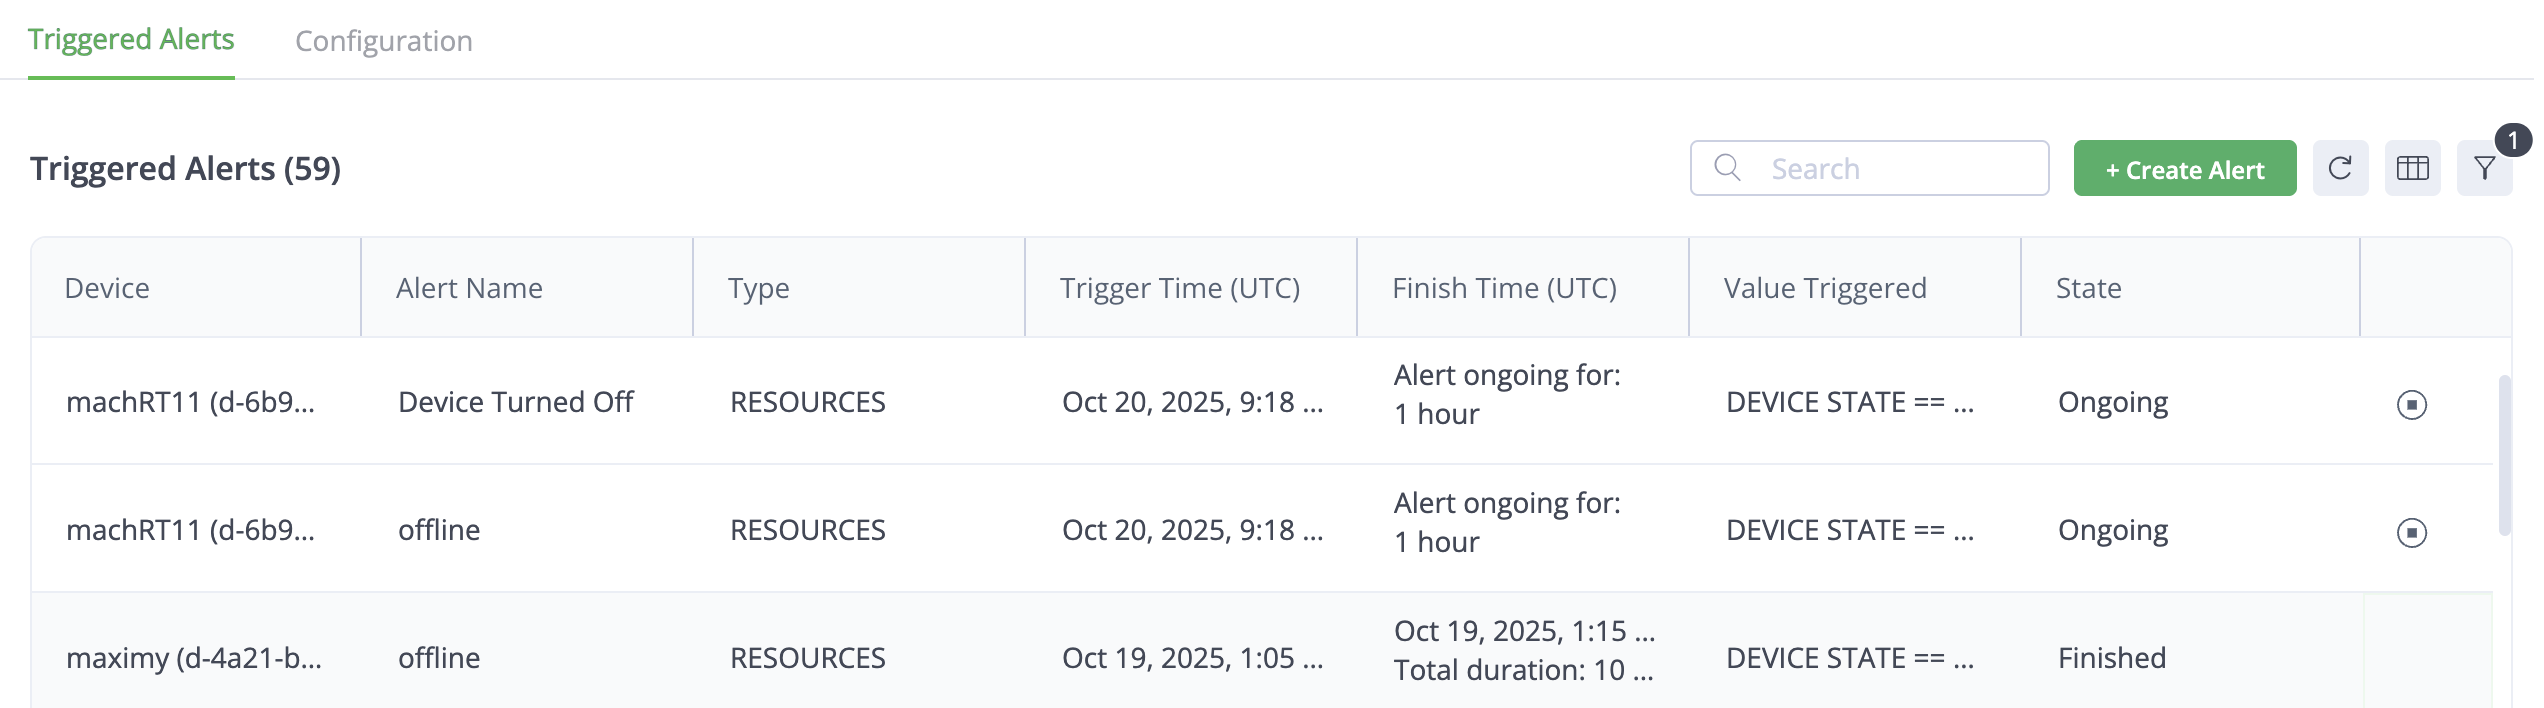Sort by the Device column header
The height and width of the screenshot is (708, 2544).
[107, 288]
